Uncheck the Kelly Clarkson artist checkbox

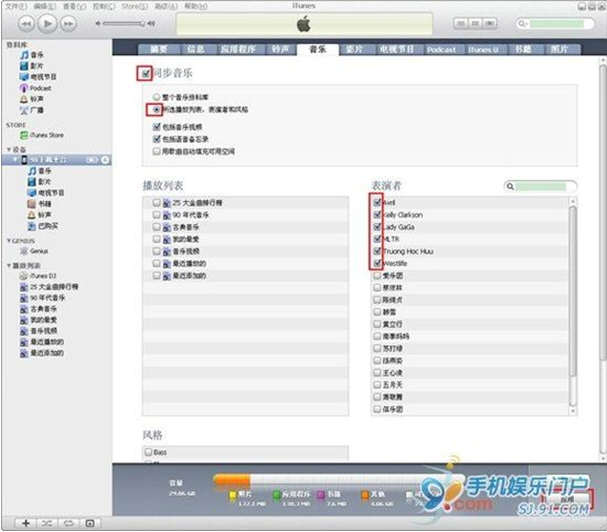377,214
